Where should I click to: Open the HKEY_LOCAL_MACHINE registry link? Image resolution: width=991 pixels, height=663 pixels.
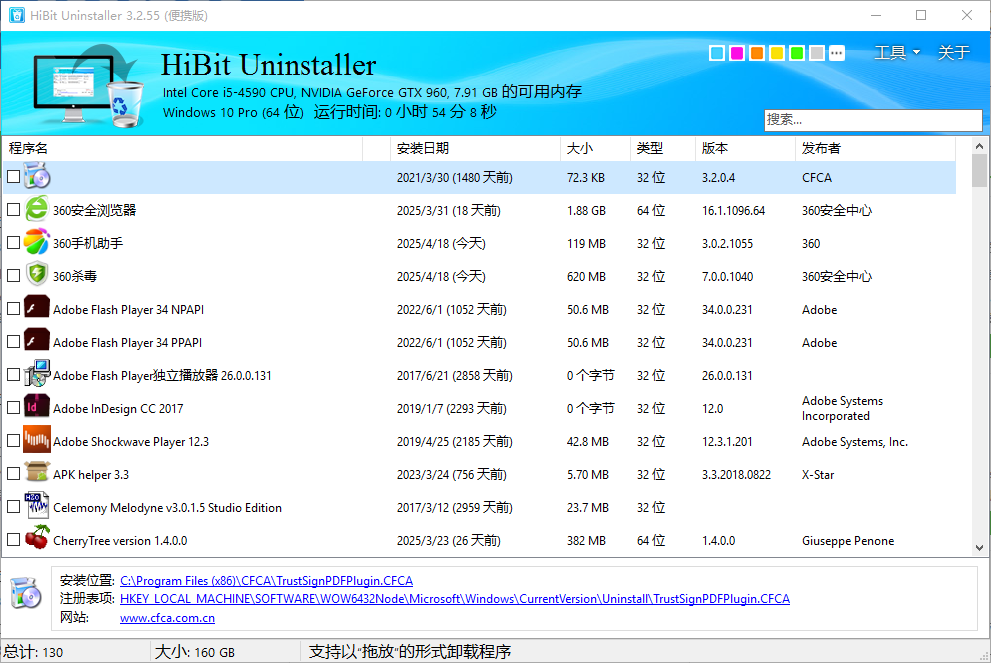pos(455,599)
